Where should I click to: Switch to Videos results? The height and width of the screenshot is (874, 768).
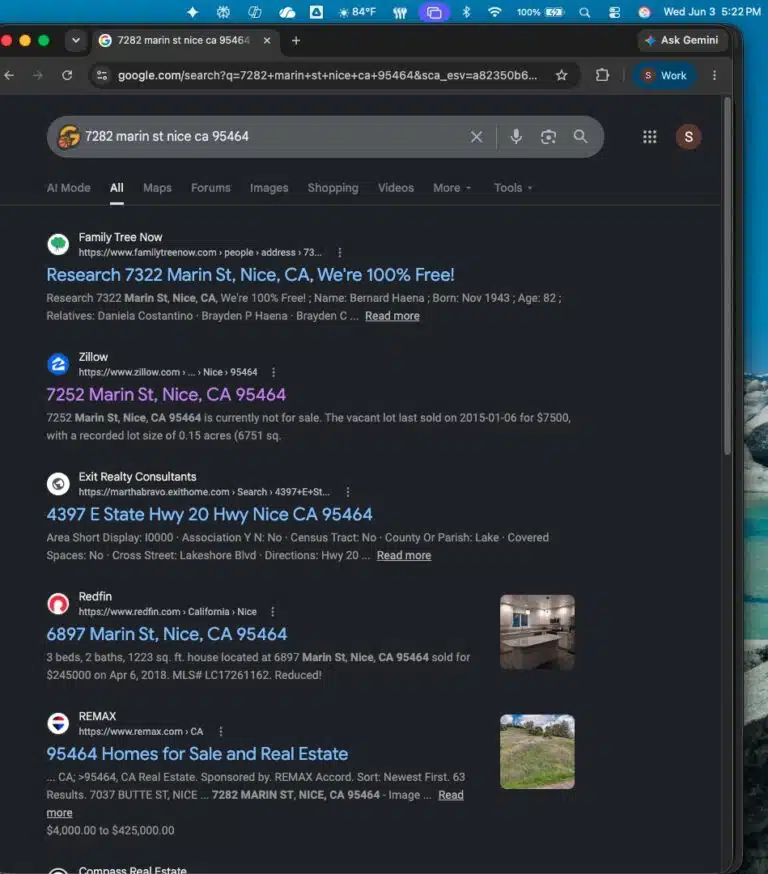[x=396, y=188]
